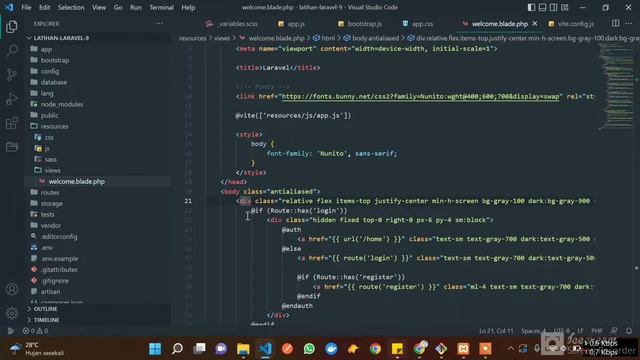
Task: Open WhatsApp from the taskbar
Action: (x=309, y=349)
